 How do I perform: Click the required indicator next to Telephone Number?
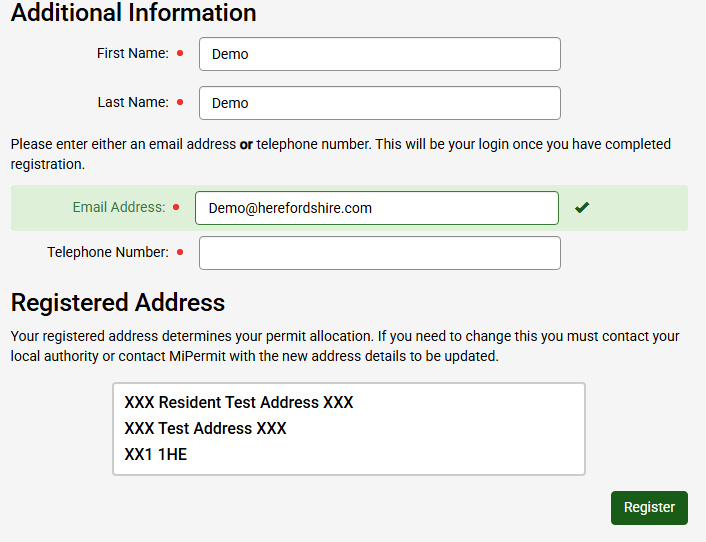[x=180, y=253]
